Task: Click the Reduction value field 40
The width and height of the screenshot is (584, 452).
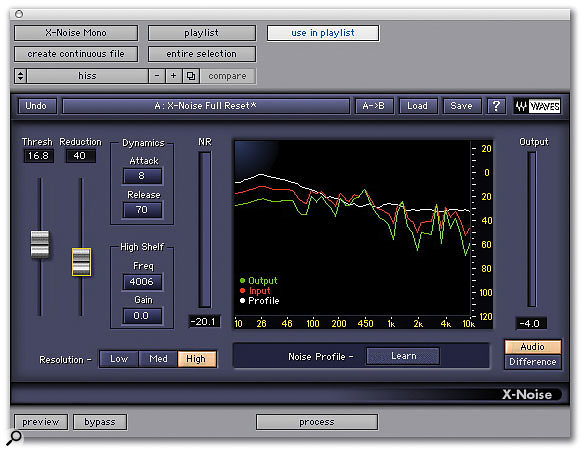Action: (x=80, y=156)
